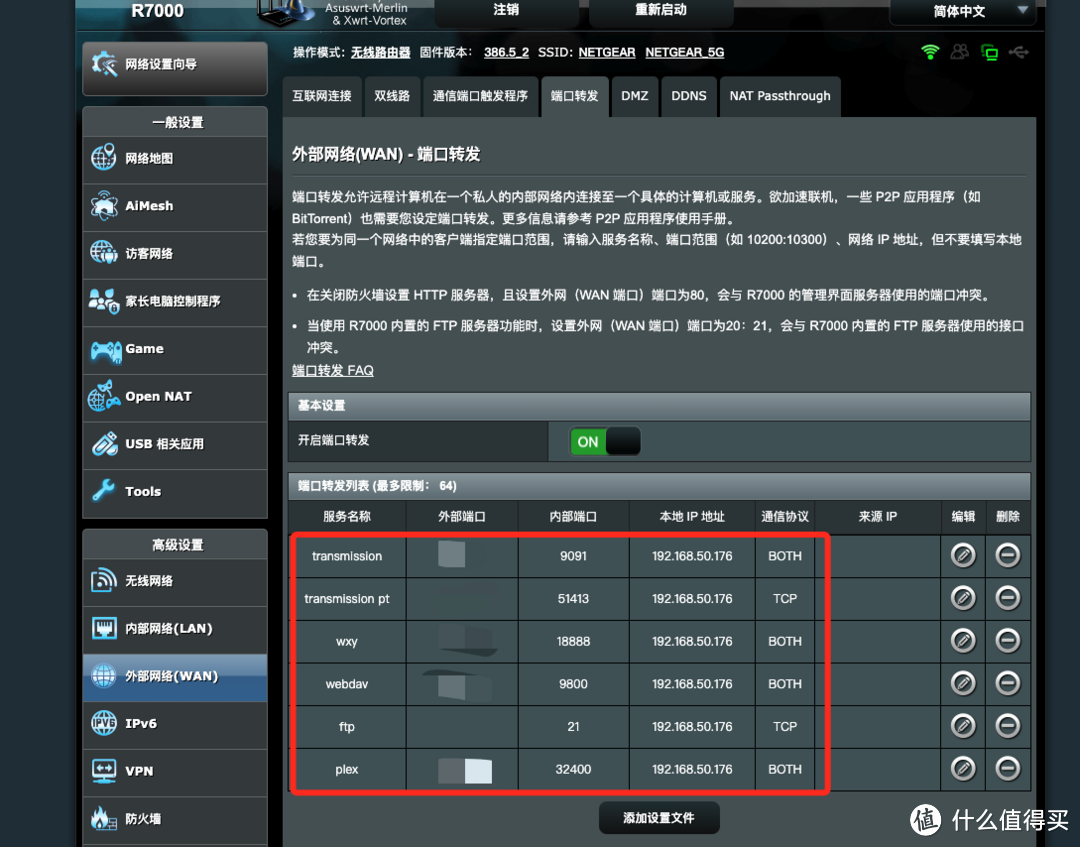Click the 添加设置文件 button
This screenshot has height=847, width=1080.
tap(658, 817)
